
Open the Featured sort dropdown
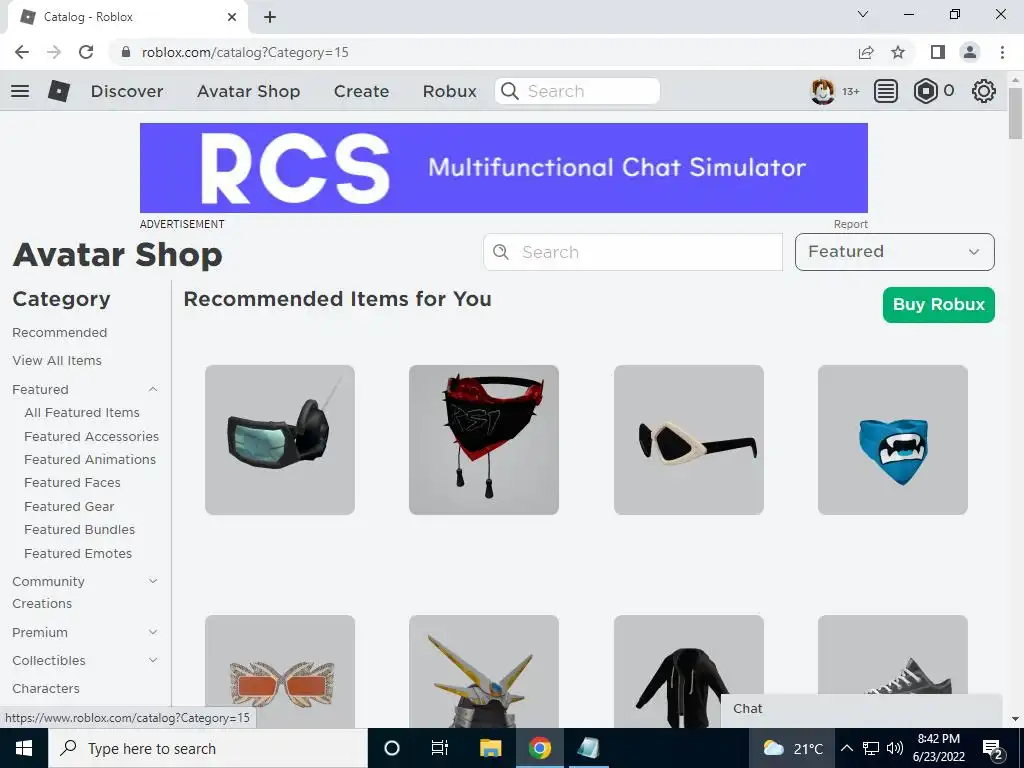pos(895,252)
